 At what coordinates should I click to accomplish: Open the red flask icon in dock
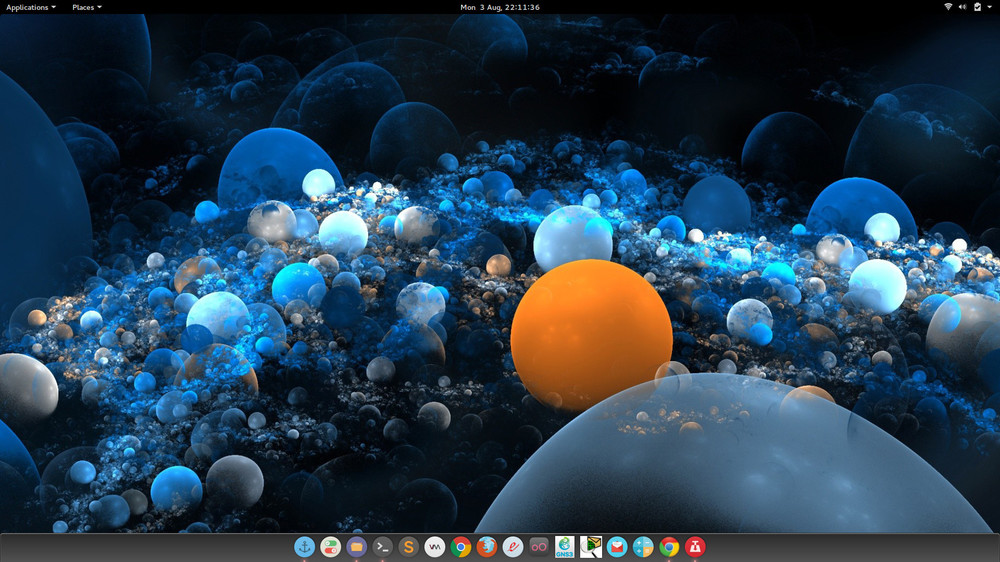tap(695, 547)
